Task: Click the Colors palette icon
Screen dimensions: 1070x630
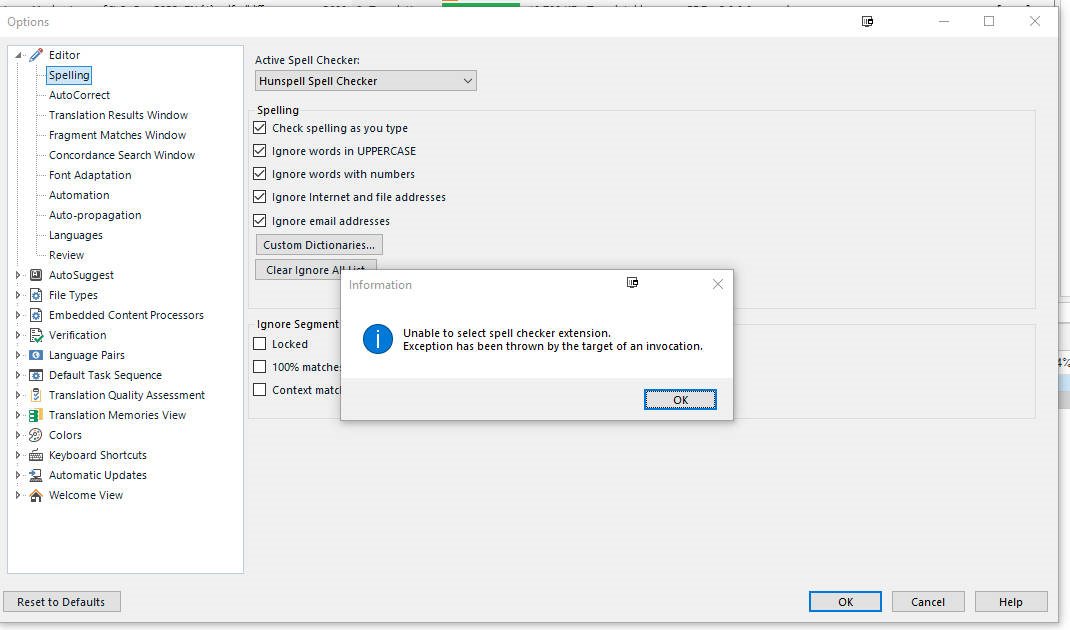Action: (x=36, y=435)
